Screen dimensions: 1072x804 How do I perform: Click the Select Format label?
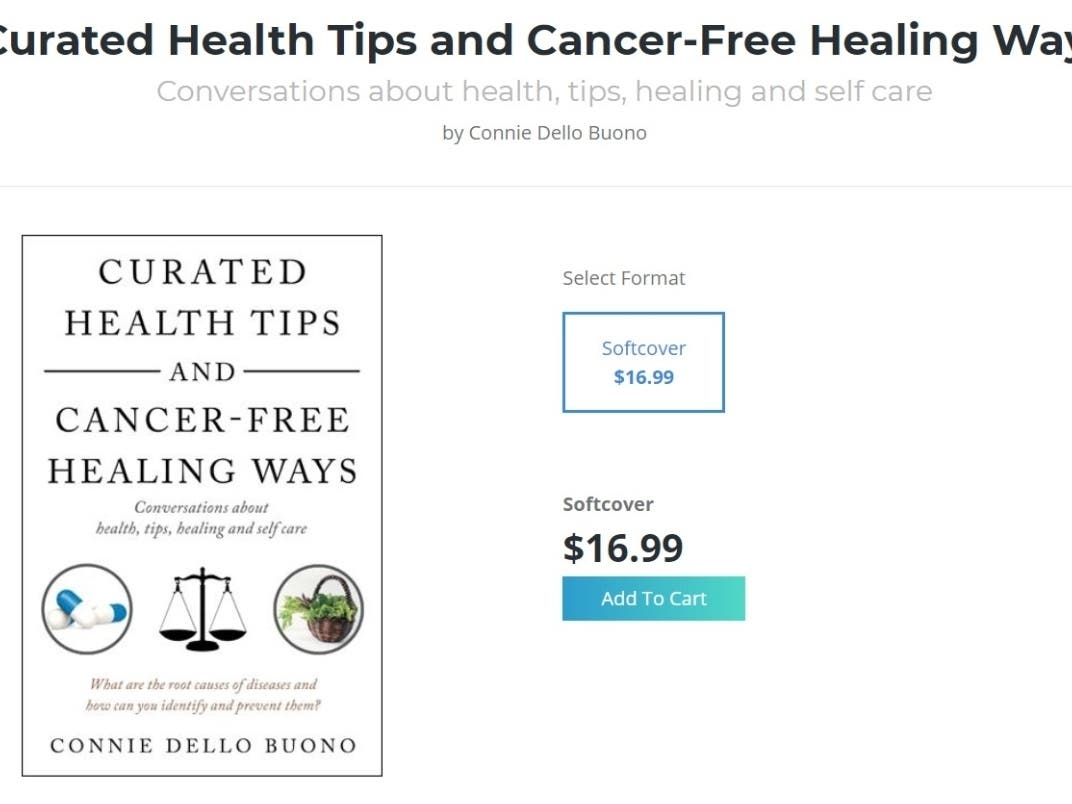coord(624,278)
